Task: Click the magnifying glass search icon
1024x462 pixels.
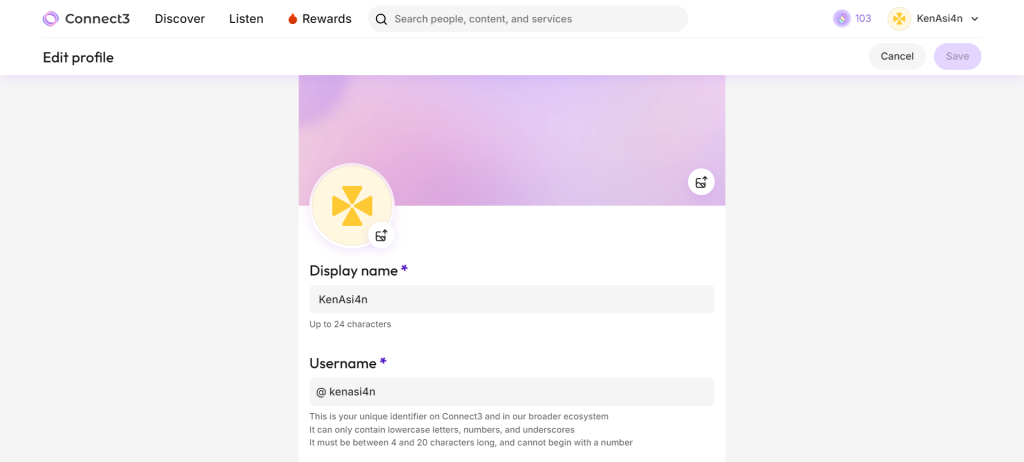Action: (381, 19)
